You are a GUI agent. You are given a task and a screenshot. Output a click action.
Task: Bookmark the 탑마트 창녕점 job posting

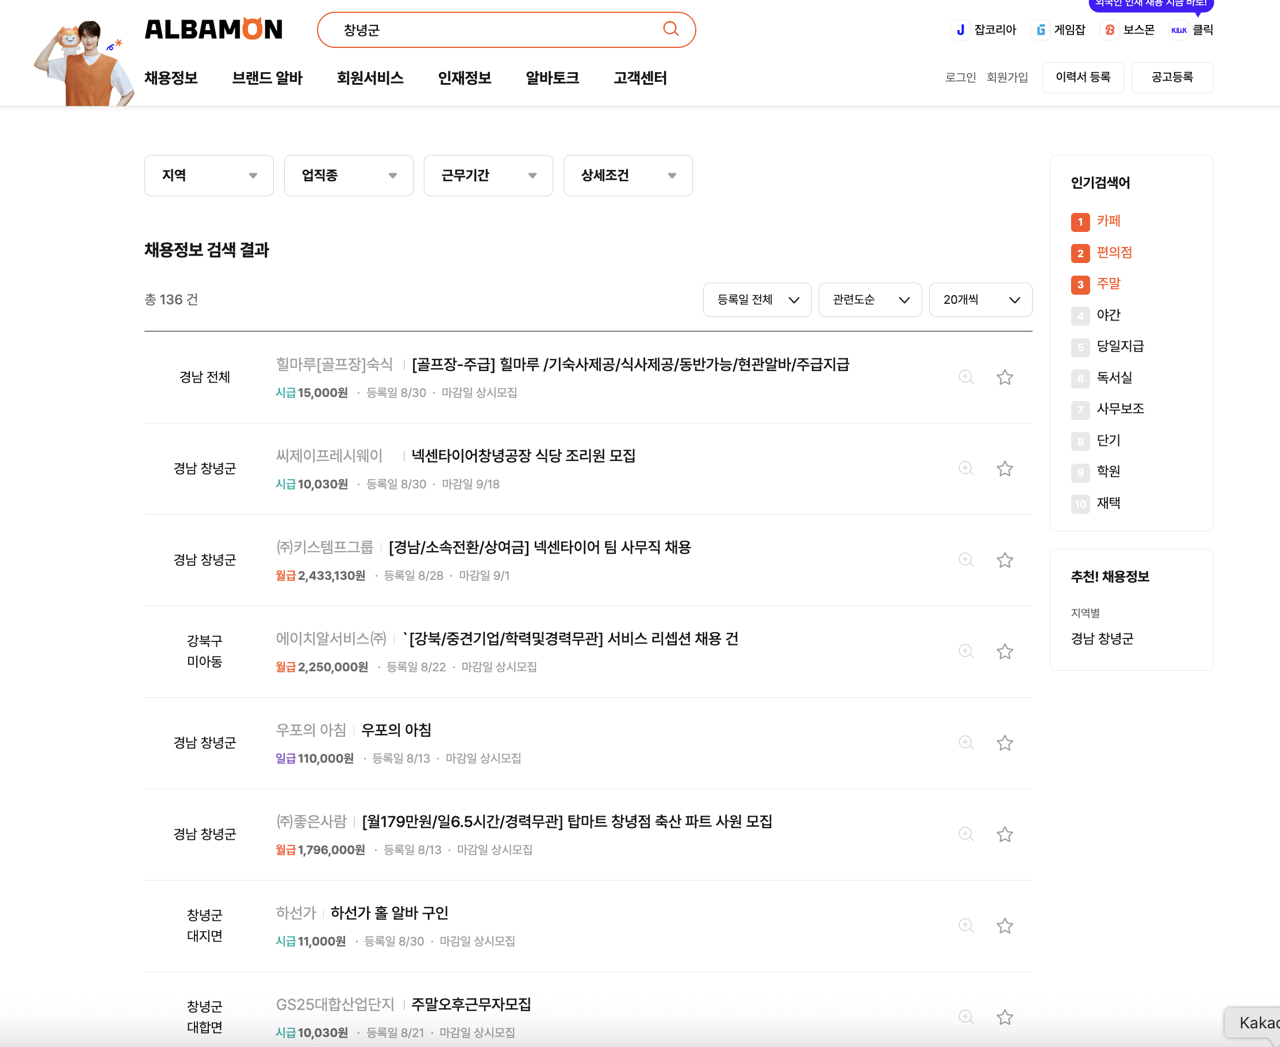1004,834
